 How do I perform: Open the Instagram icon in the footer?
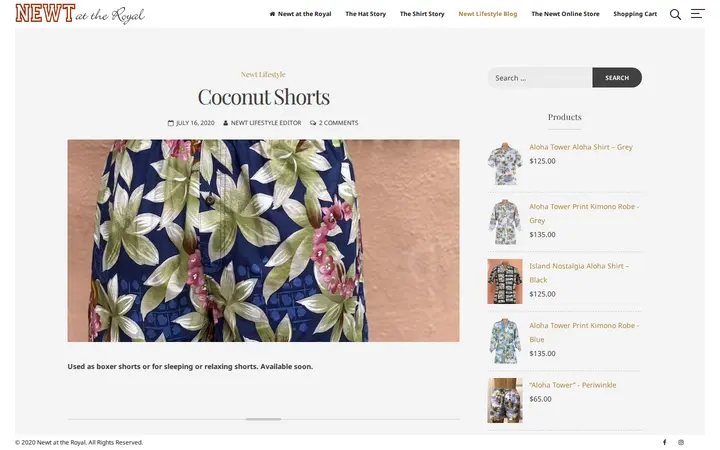tap(681, 442)
